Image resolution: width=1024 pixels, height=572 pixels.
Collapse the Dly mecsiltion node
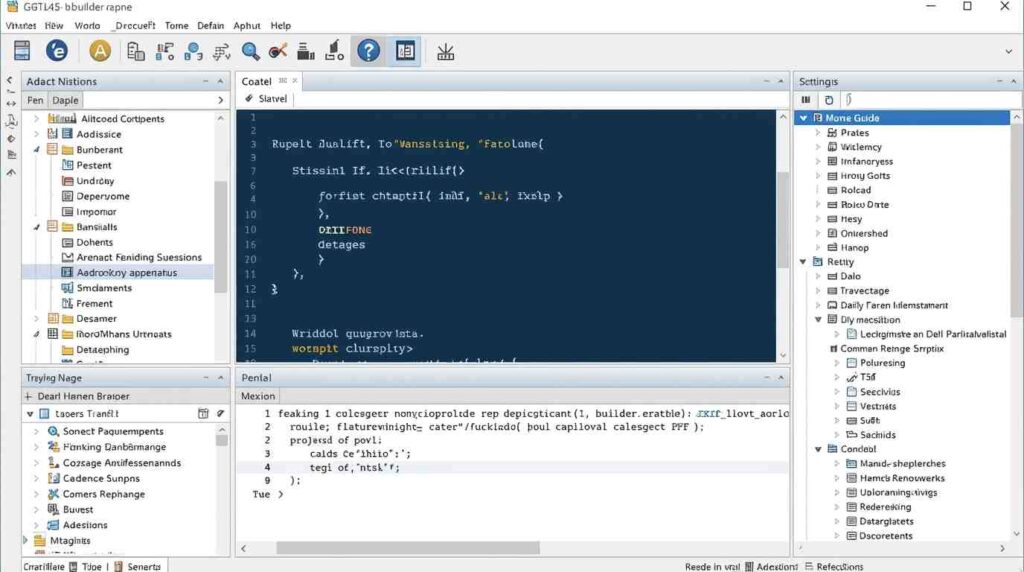pos(818,320)
